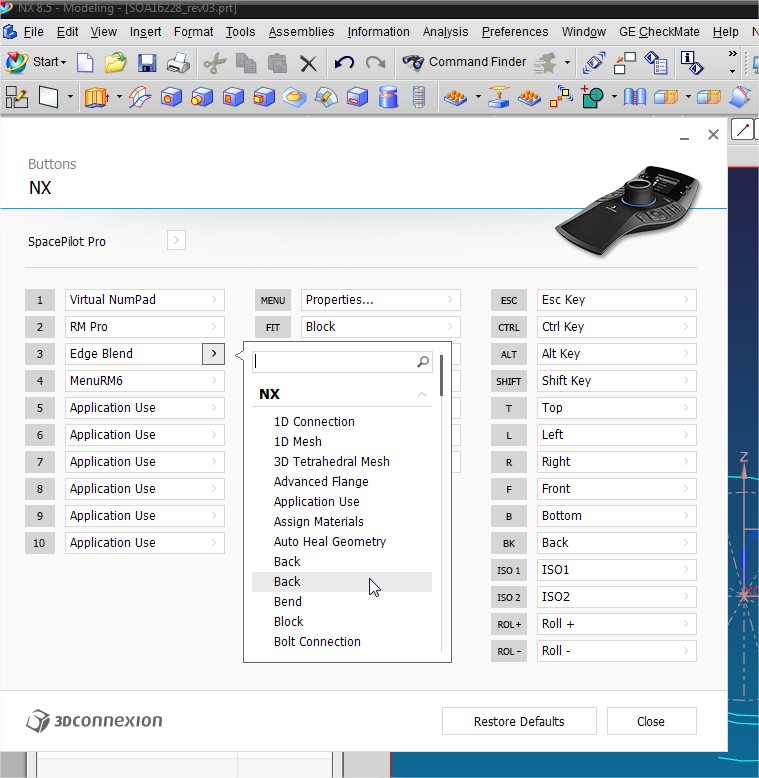Open the SpacePilot Pro device chevron
759x778 pixels.
pos(176,241)
